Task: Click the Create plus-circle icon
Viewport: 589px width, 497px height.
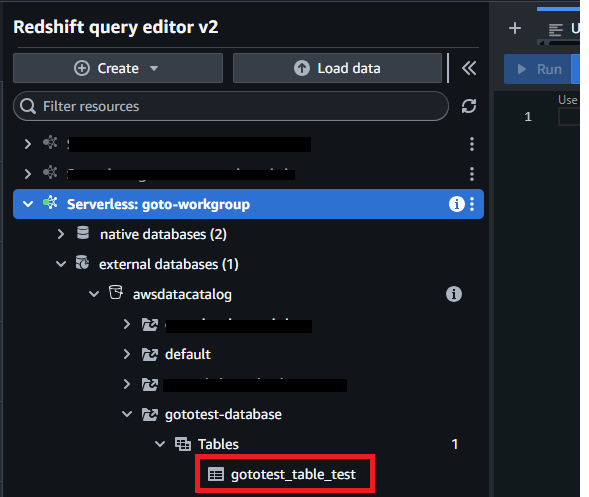Action: pos(82,68)
